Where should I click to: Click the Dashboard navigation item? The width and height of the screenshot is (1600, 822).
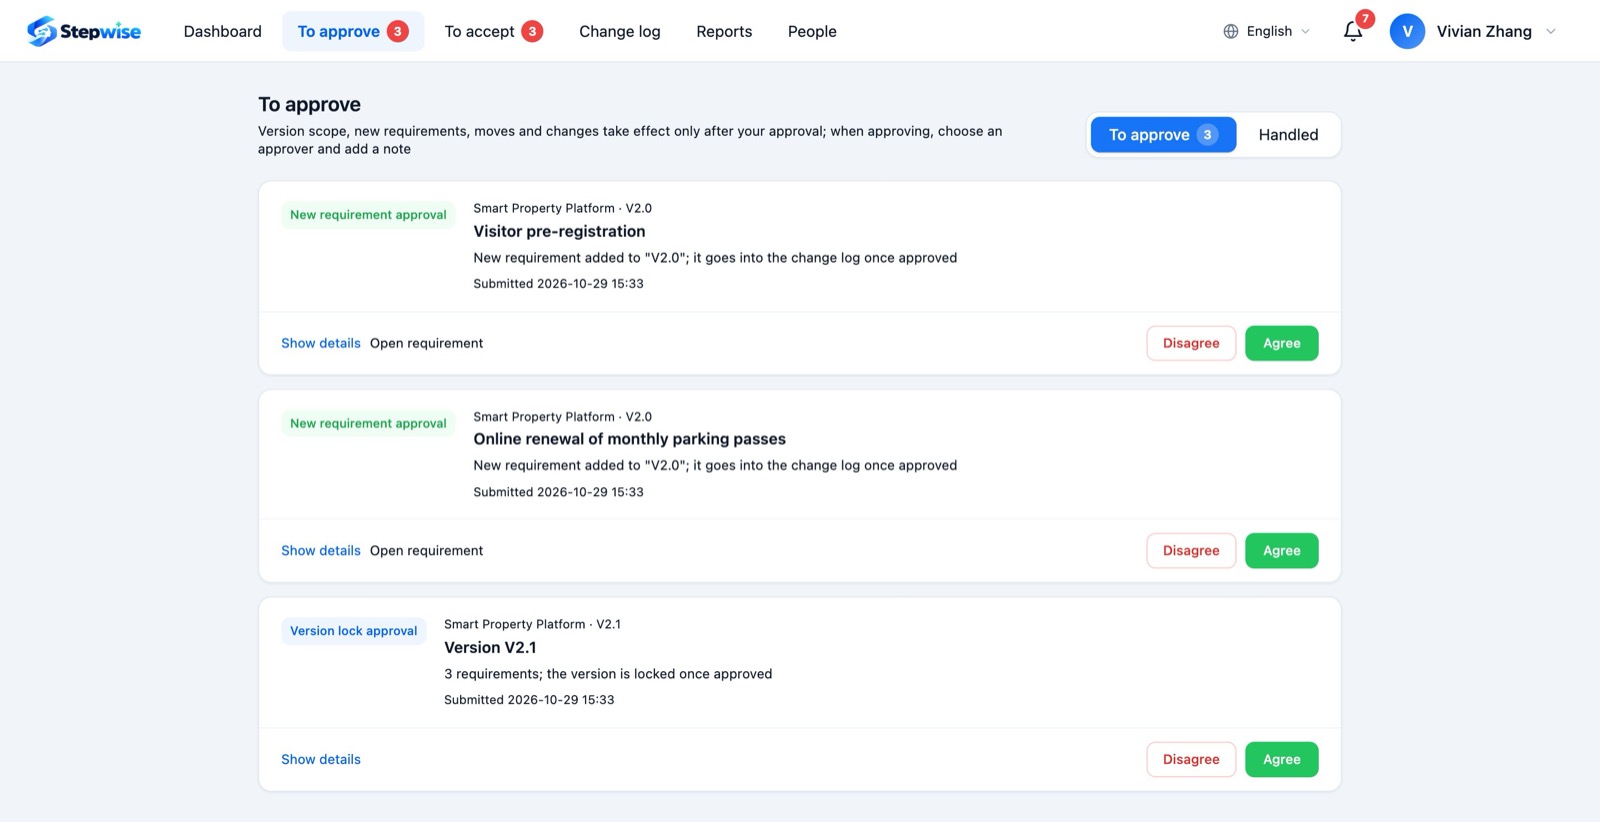(223, 31)
